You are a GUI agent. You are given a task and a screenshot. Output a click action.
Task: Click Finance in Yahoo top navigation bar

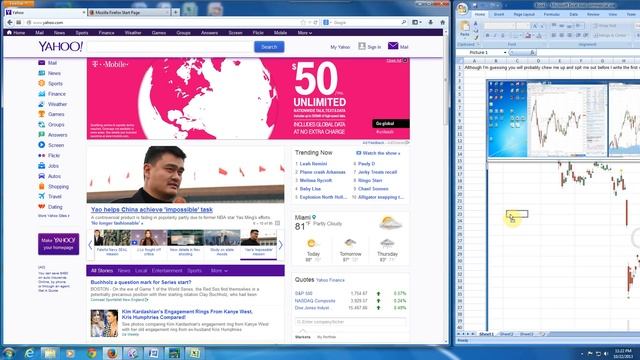[x=106, y=33]
